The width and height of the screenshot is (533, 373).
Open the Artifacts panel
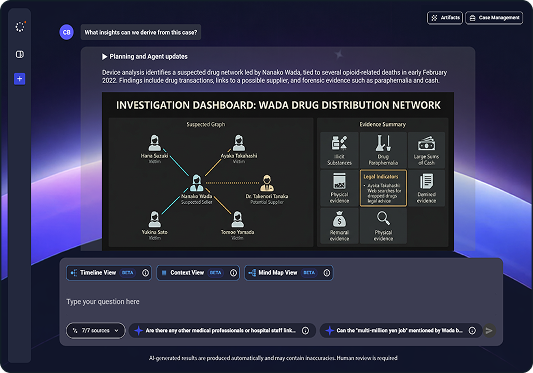click(x=445, y=18)
